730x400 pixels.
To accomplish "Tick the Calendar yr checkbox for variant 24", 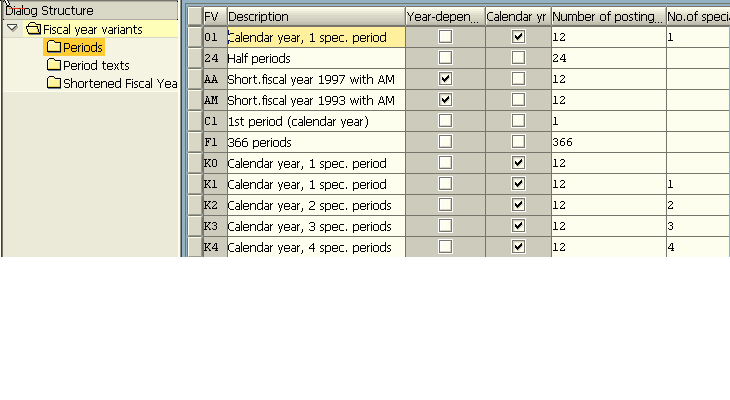I will point(518,57).
